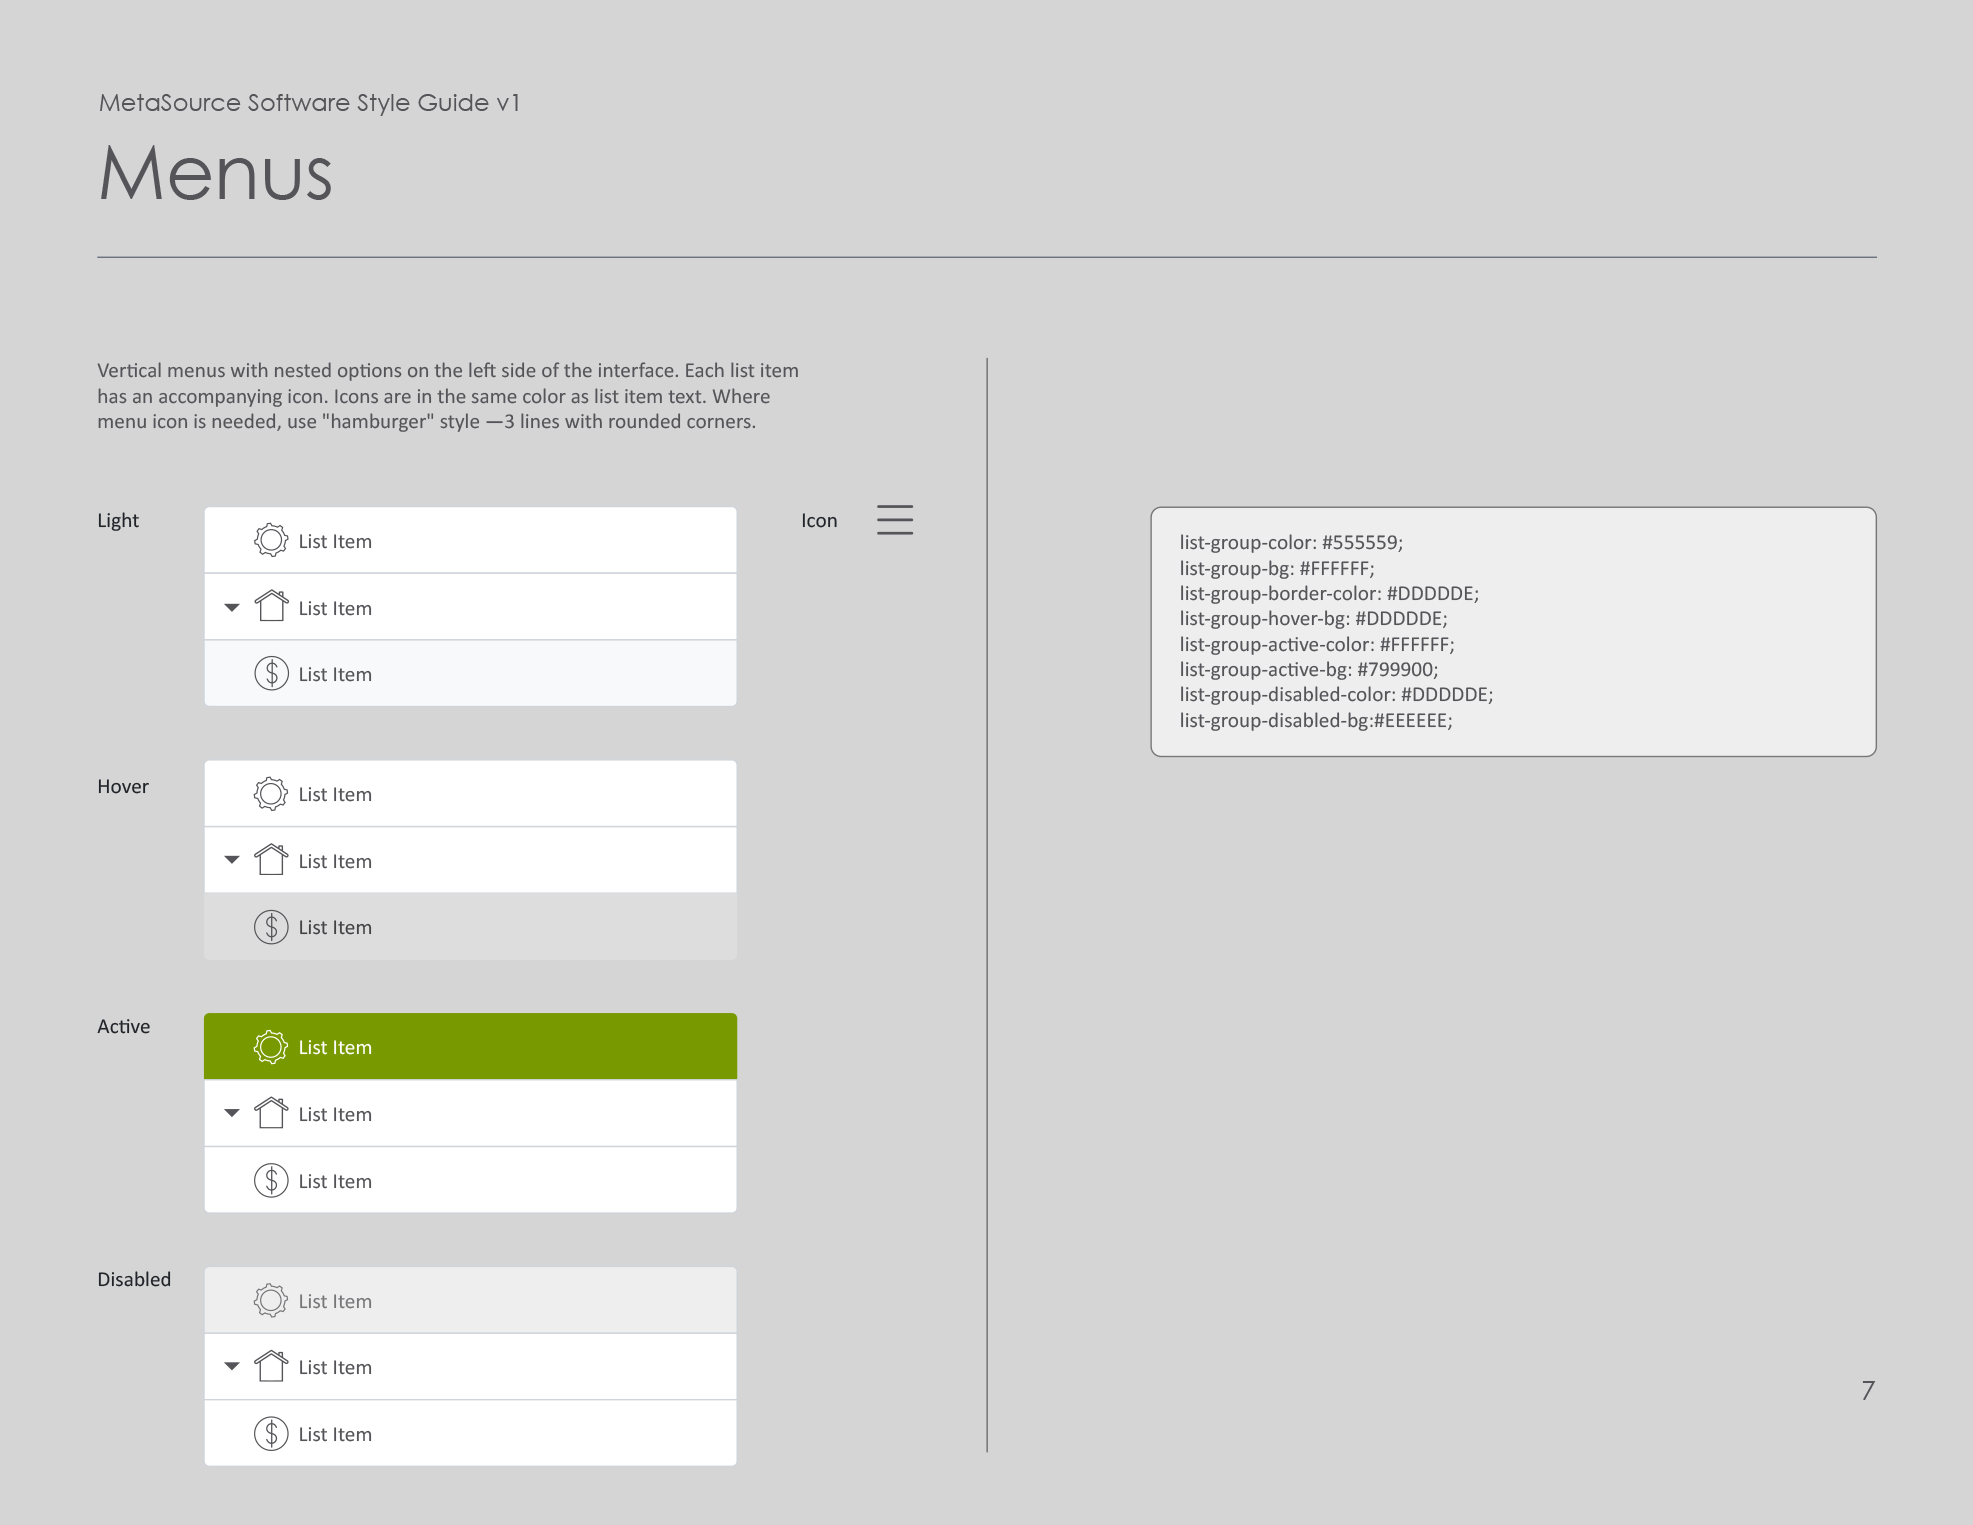The height and width of the screenshot is (1525, 1973).
Task: Click the gear icon in the Active green item
Action: pos(269,1046)
